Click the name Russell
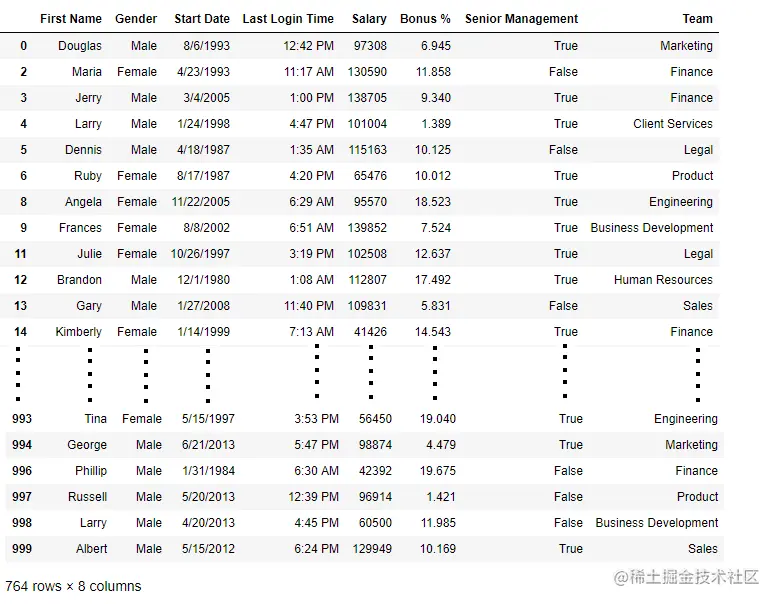777x604 pixels. pos(87,497)
